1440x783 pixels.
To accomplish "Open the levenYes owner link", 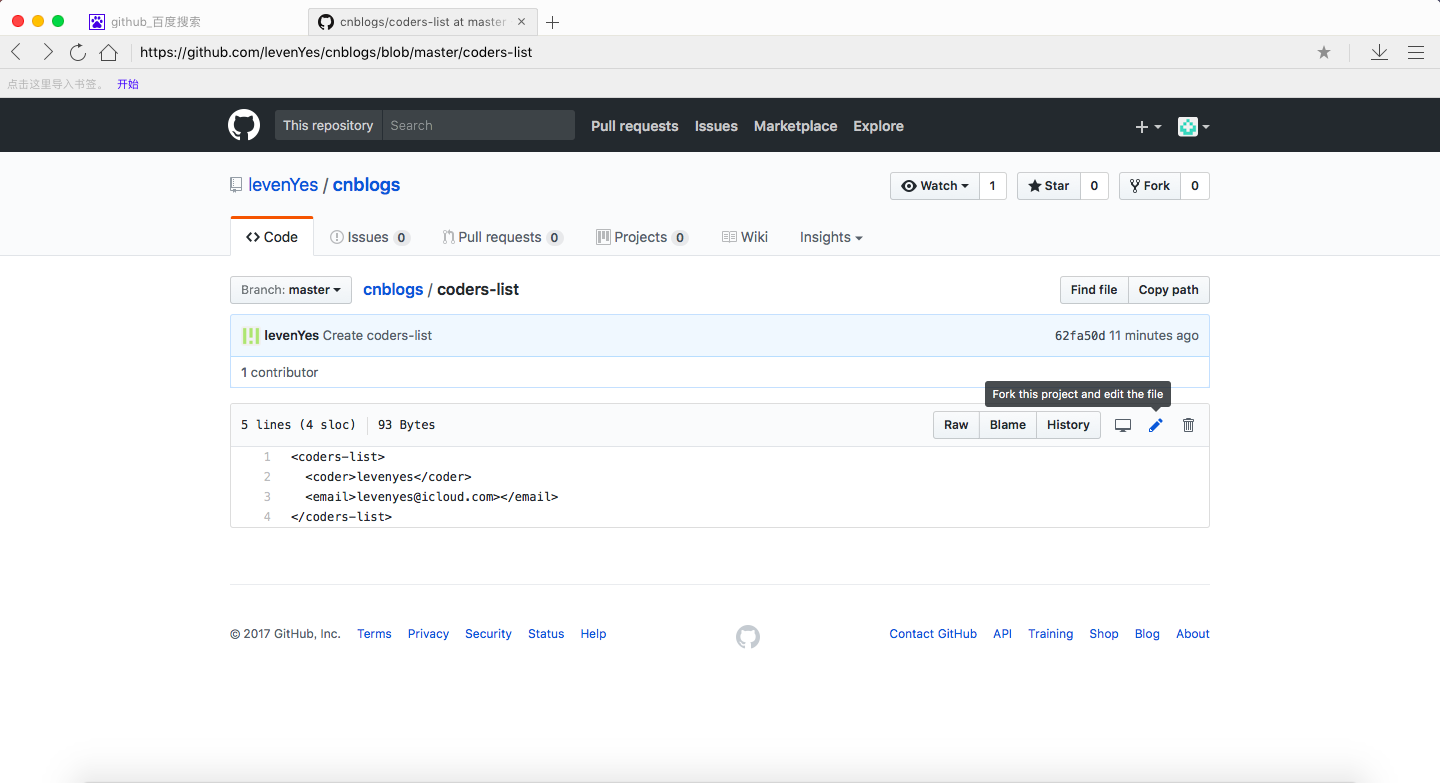I will (283, 185).
